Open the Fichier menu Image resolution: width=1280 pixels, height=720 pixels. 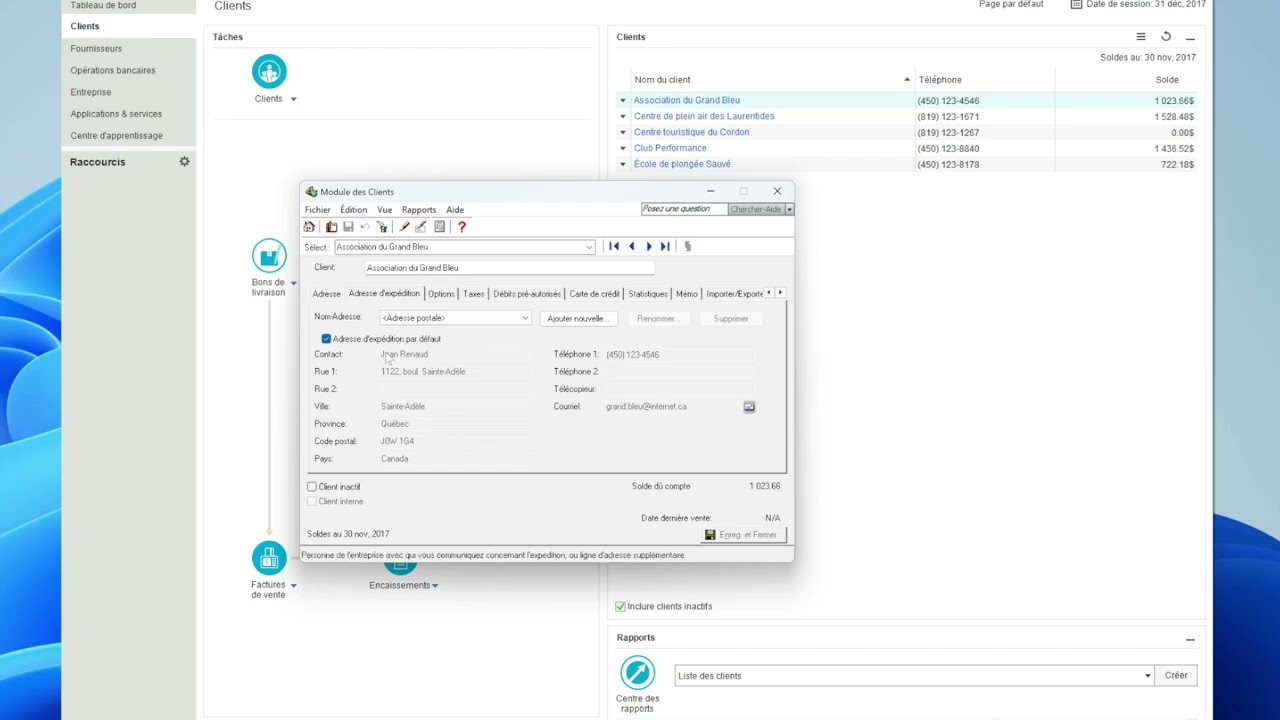point(318,210)
